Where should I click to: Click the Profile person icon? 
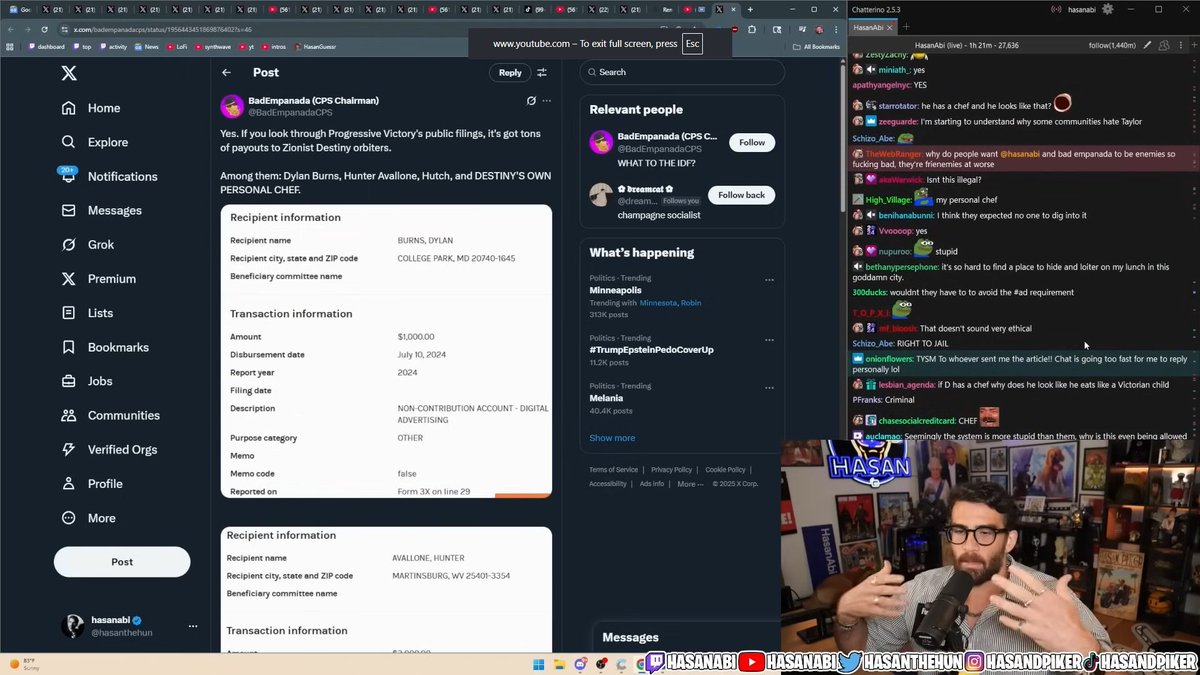(x=69, y=483)
